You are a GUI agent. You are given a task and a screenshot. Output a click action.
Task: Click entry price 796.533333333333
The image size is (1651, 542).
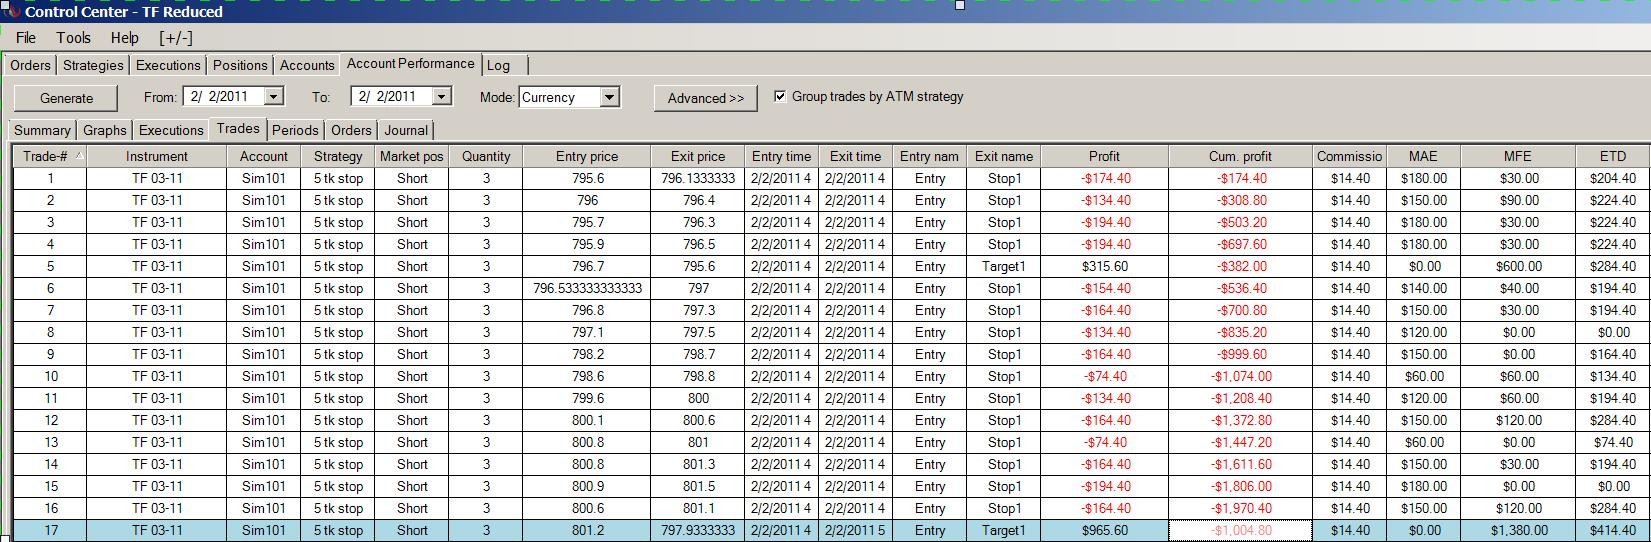point(587,288)
